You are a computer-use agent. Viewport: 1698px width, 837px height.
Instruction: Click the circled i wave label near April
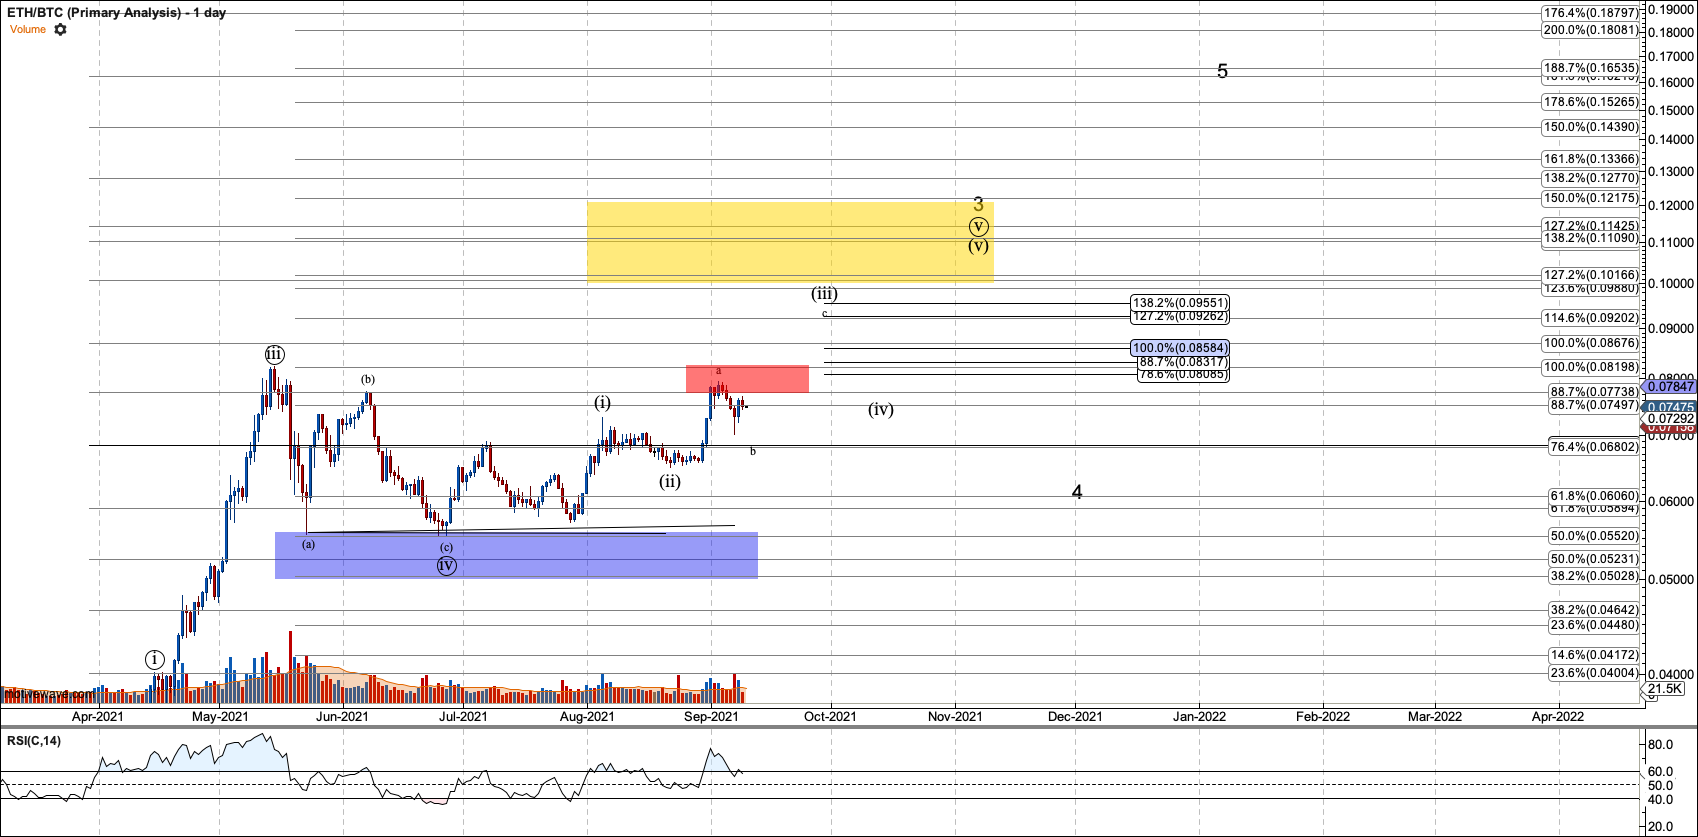tap(154, 659)
